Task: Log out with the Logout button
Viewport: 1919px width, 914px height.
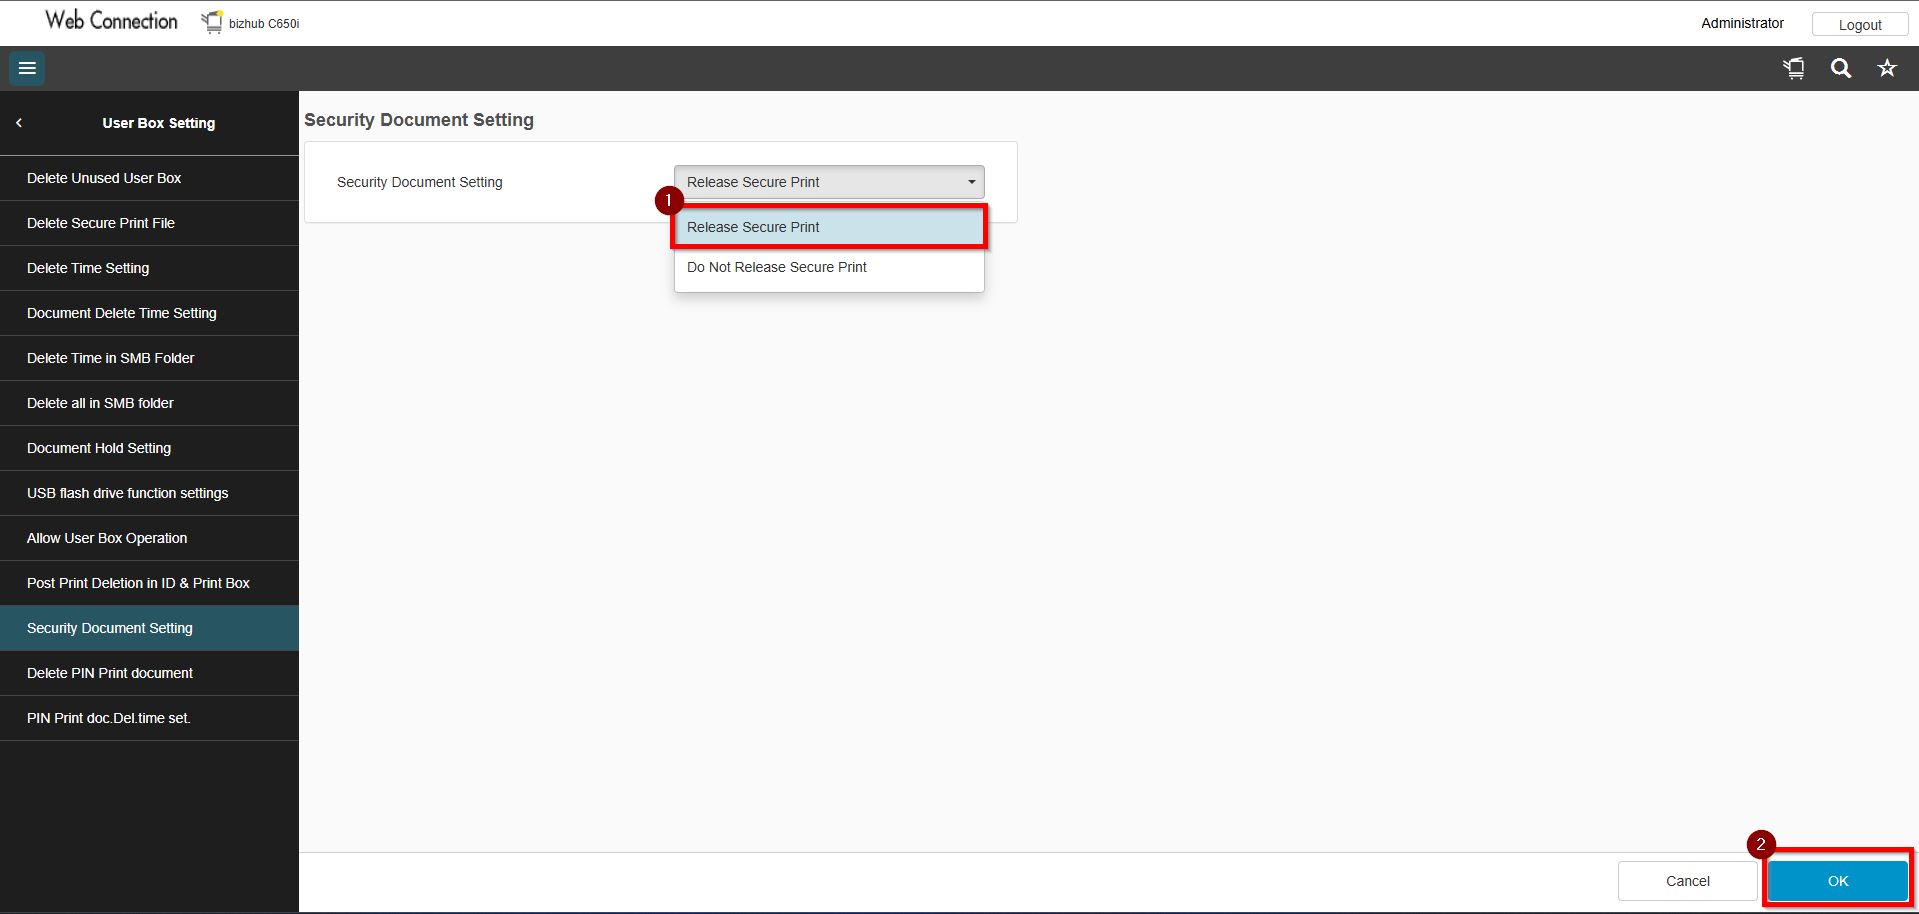Action: (1859, 24)
